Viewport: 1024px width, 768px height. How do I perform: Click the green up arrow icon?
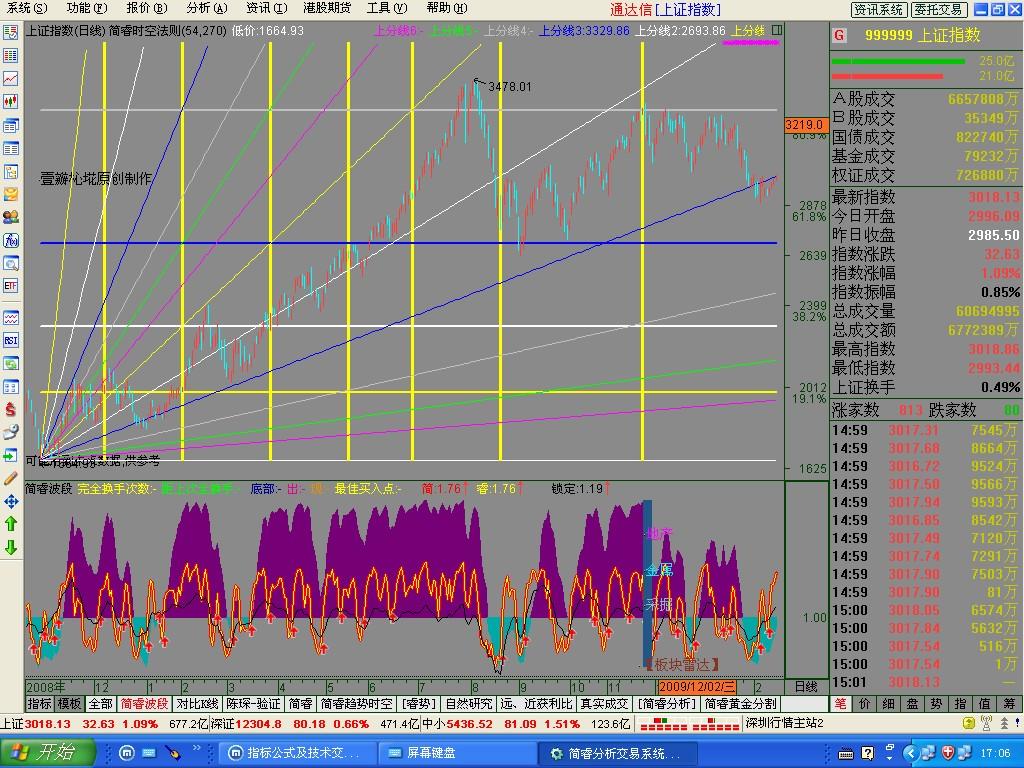pos(10,524)
